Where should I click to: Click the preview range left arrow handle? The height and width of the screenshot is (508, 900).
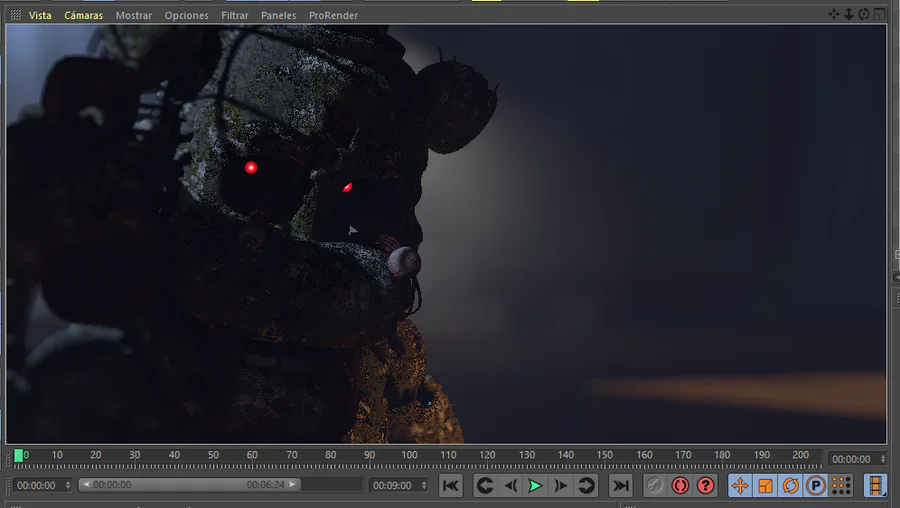(x=86, y=485)
